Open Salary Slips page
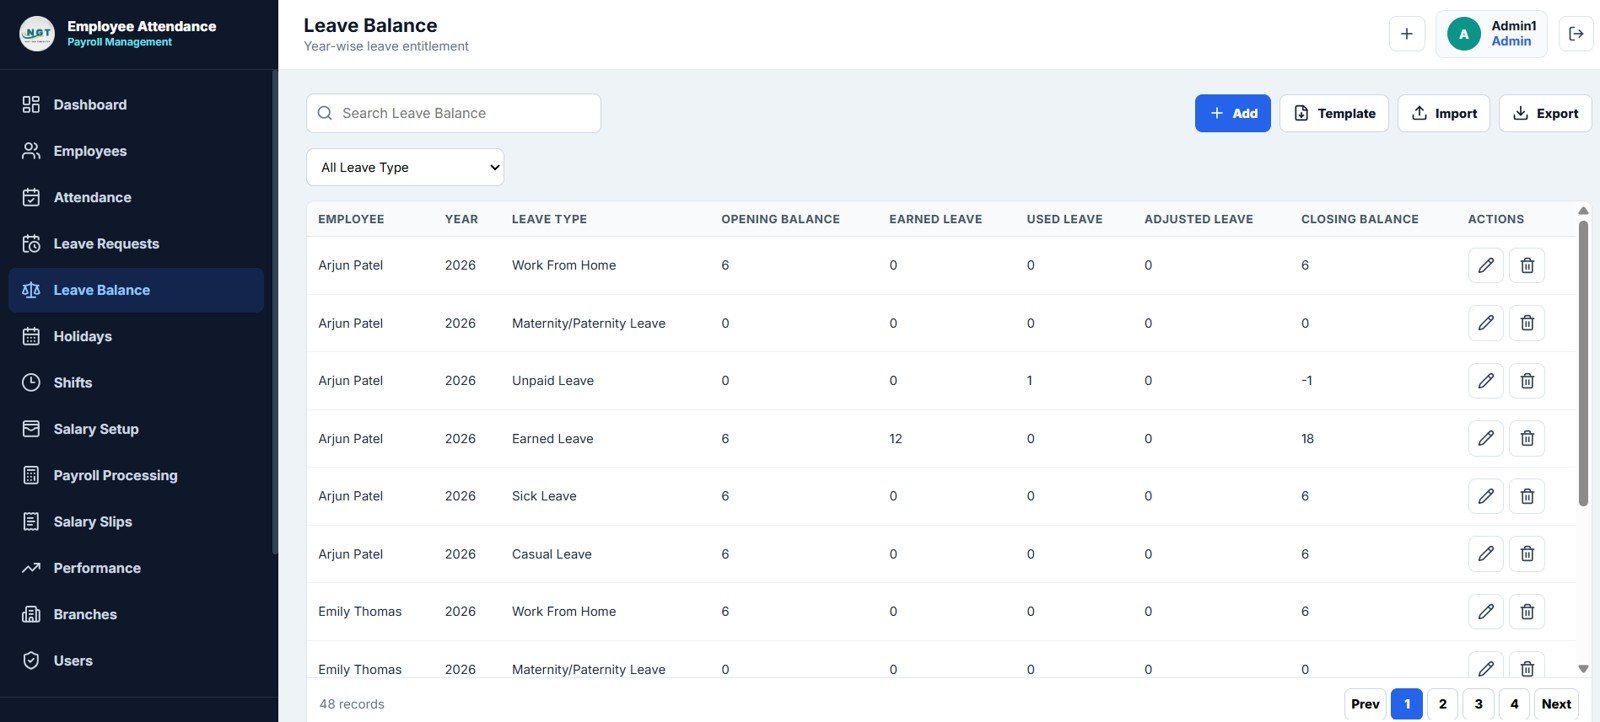 pos(136,522)
